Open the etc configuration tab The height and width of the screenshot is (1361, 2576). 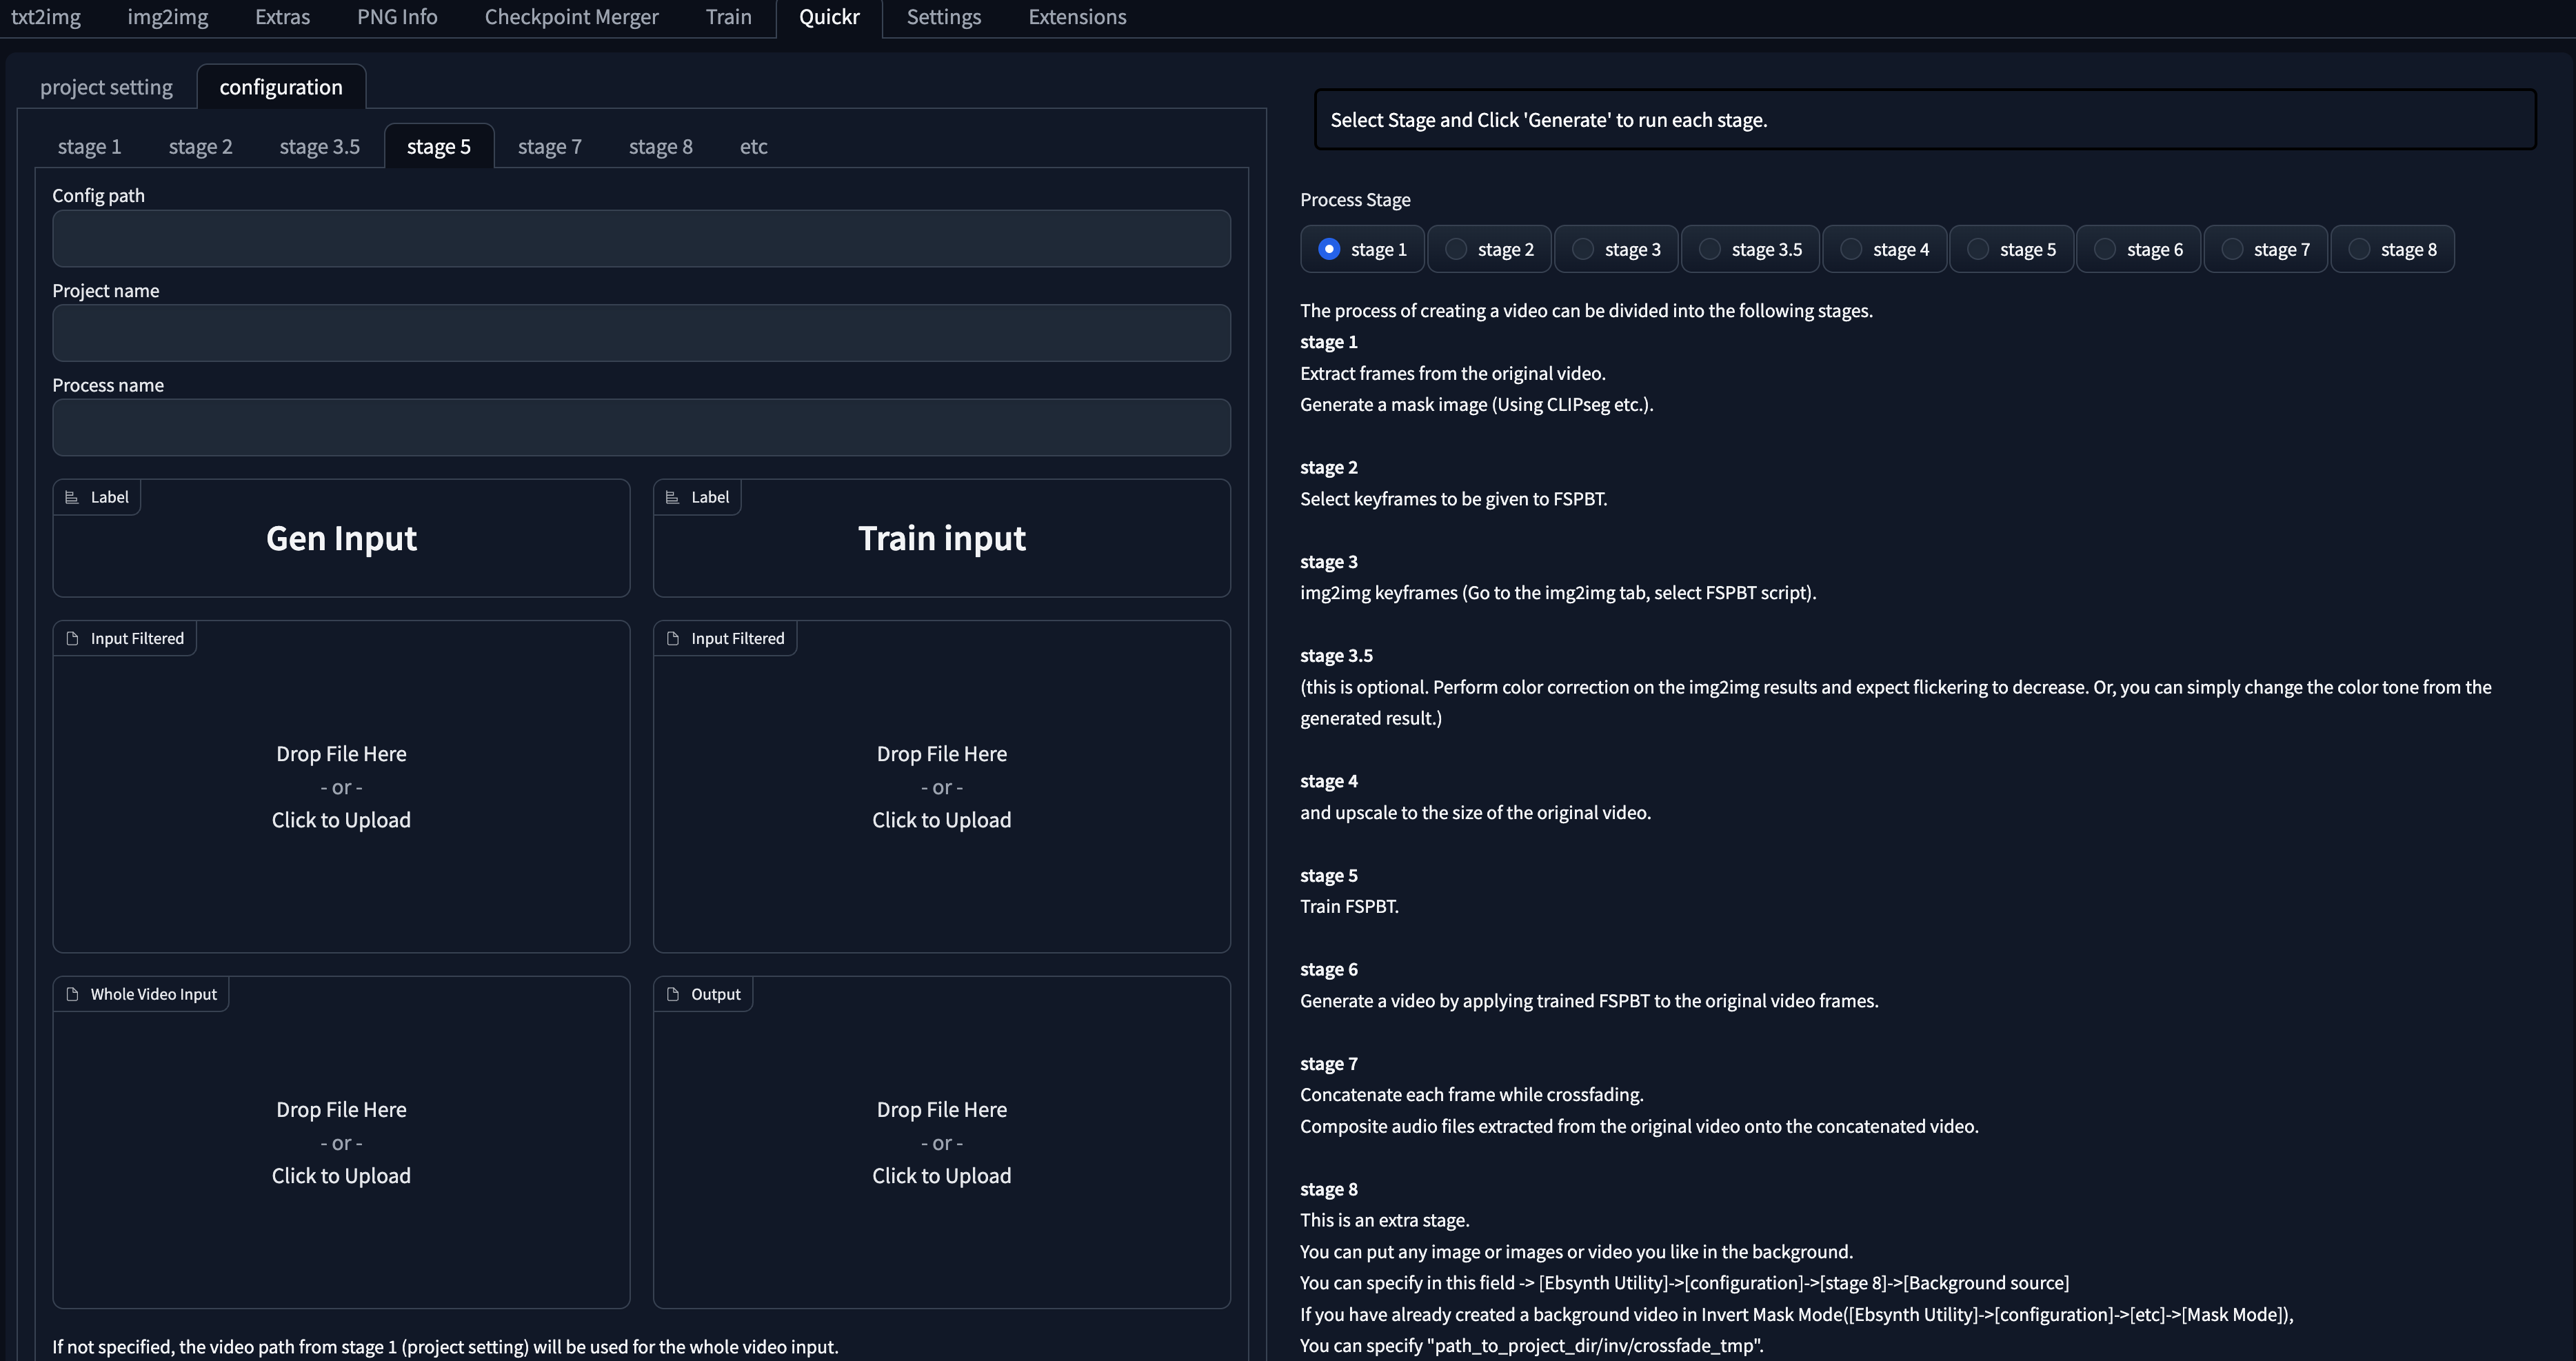click(x=753, y=146)
